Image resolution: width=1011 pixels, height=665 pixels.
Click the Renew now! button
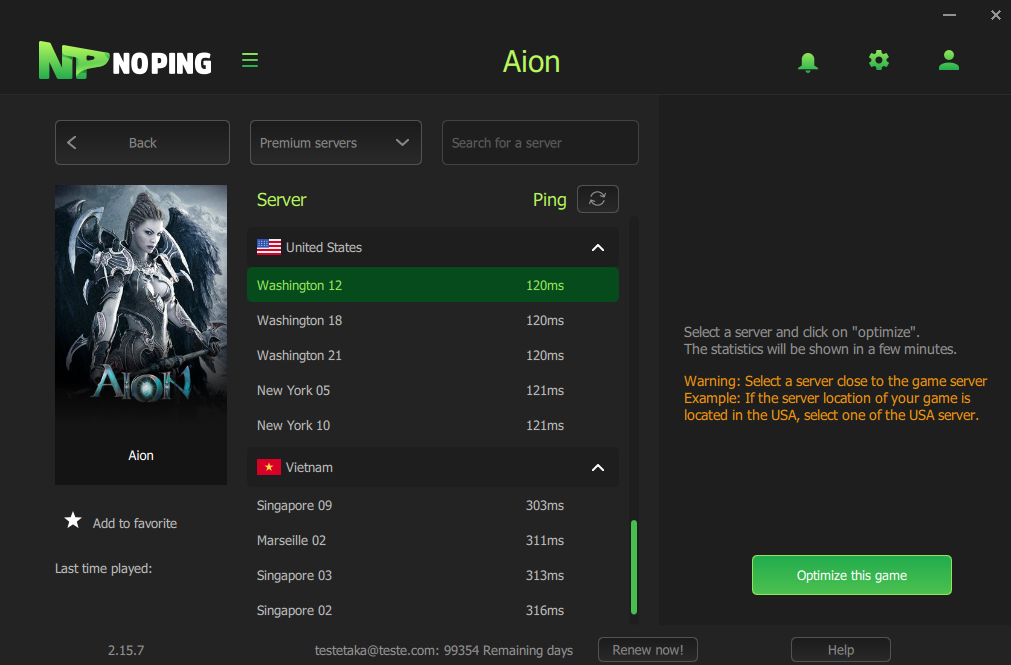tap(647, 650)
